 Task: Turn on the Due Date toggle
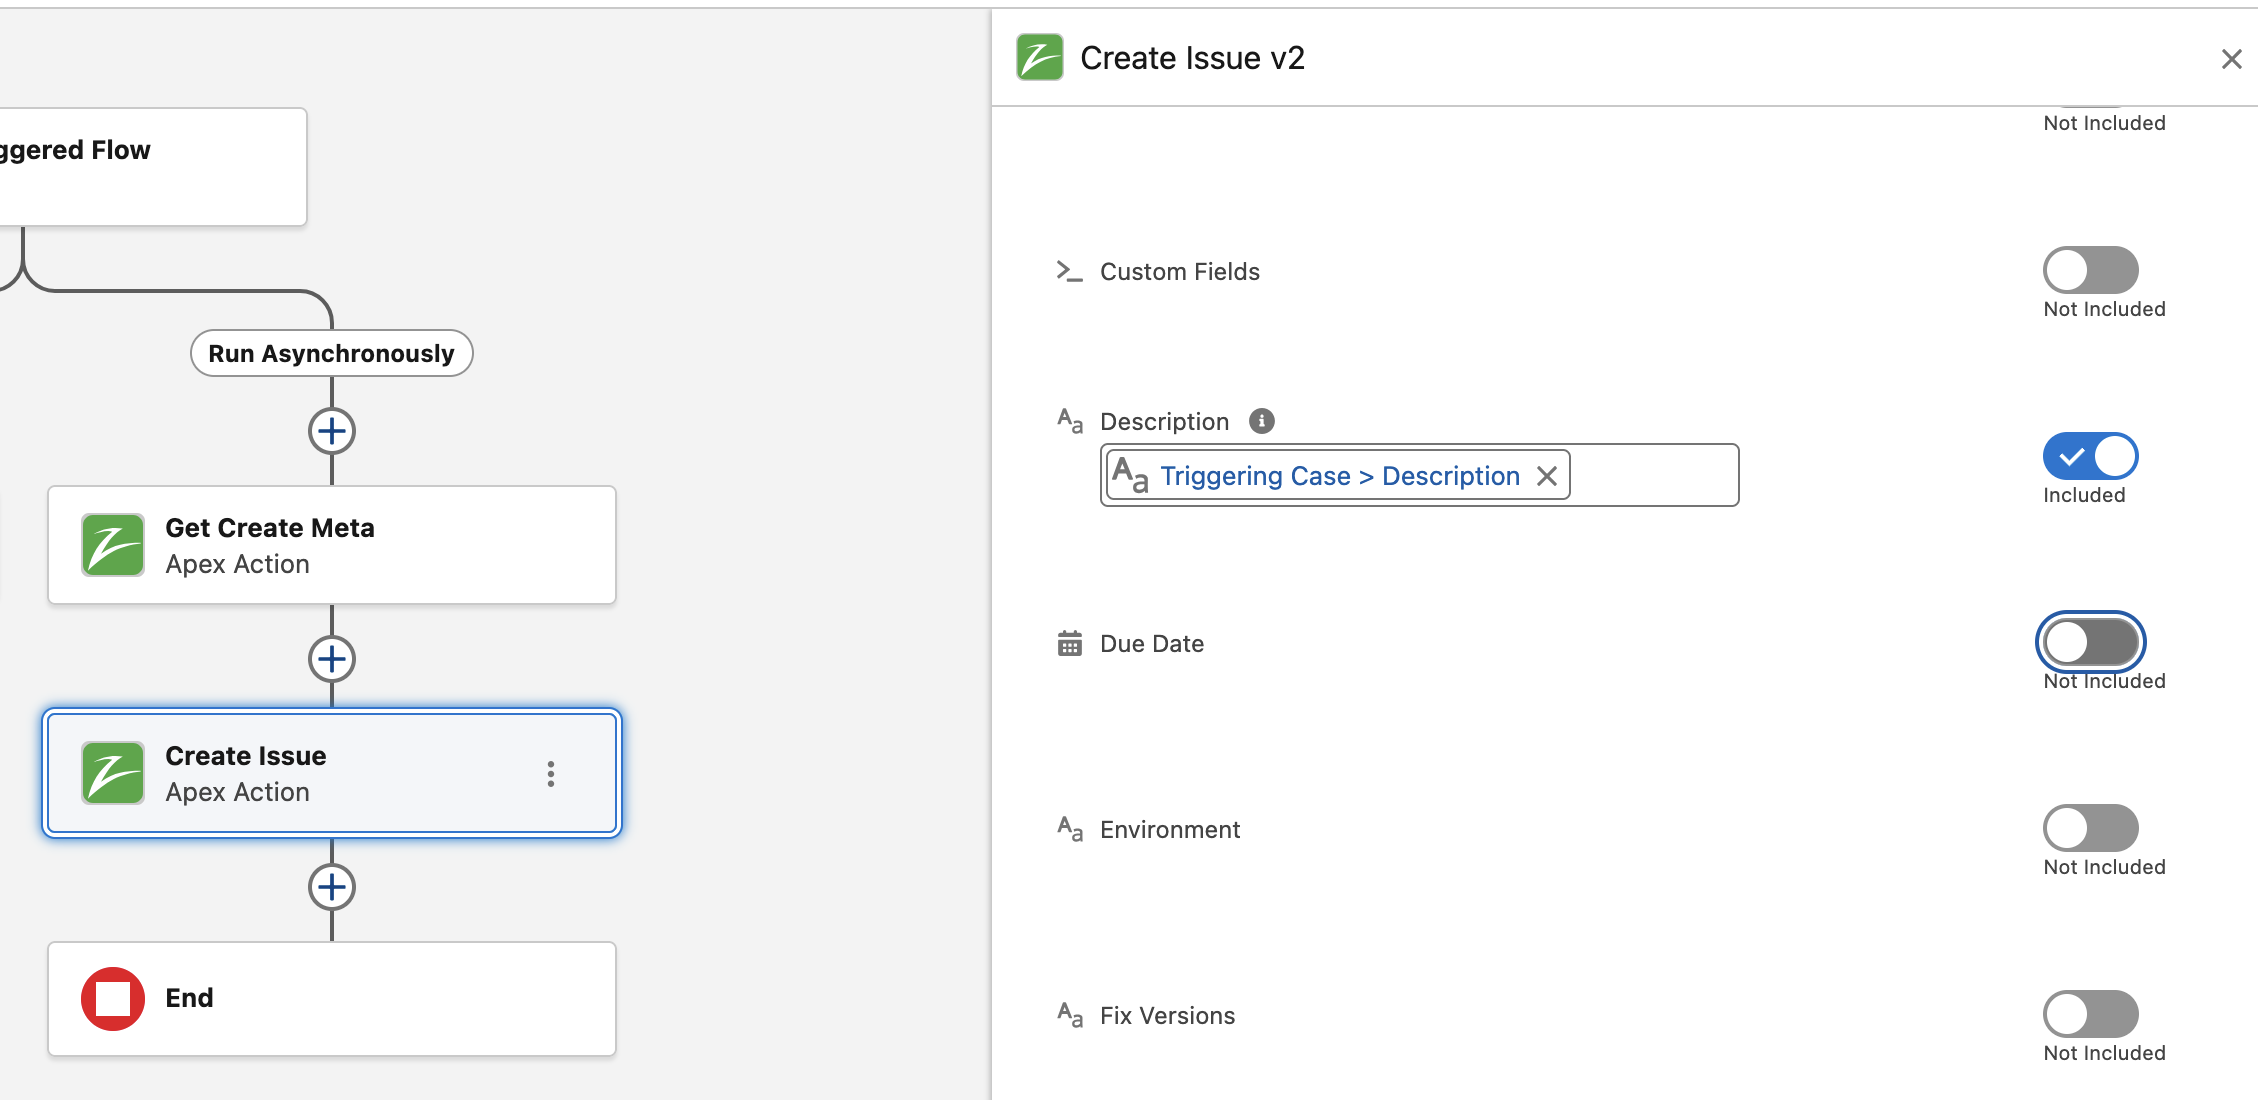(2090, 642)
